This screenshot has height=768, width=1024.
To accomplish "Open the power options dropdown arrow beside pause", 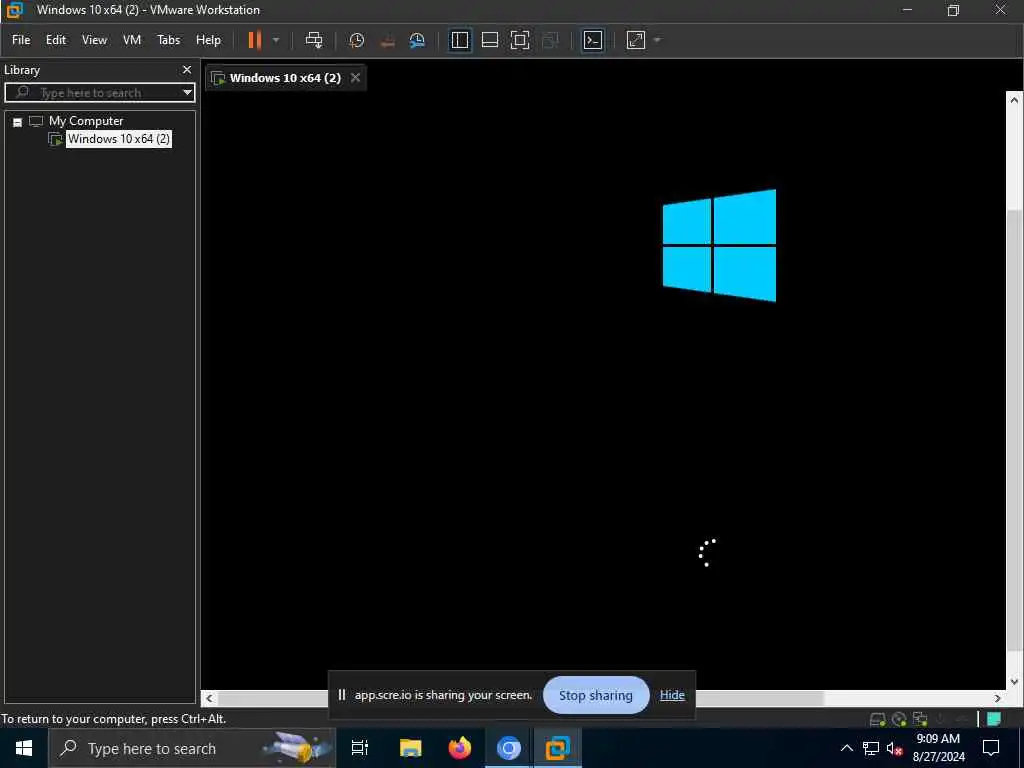I will 276,40.
